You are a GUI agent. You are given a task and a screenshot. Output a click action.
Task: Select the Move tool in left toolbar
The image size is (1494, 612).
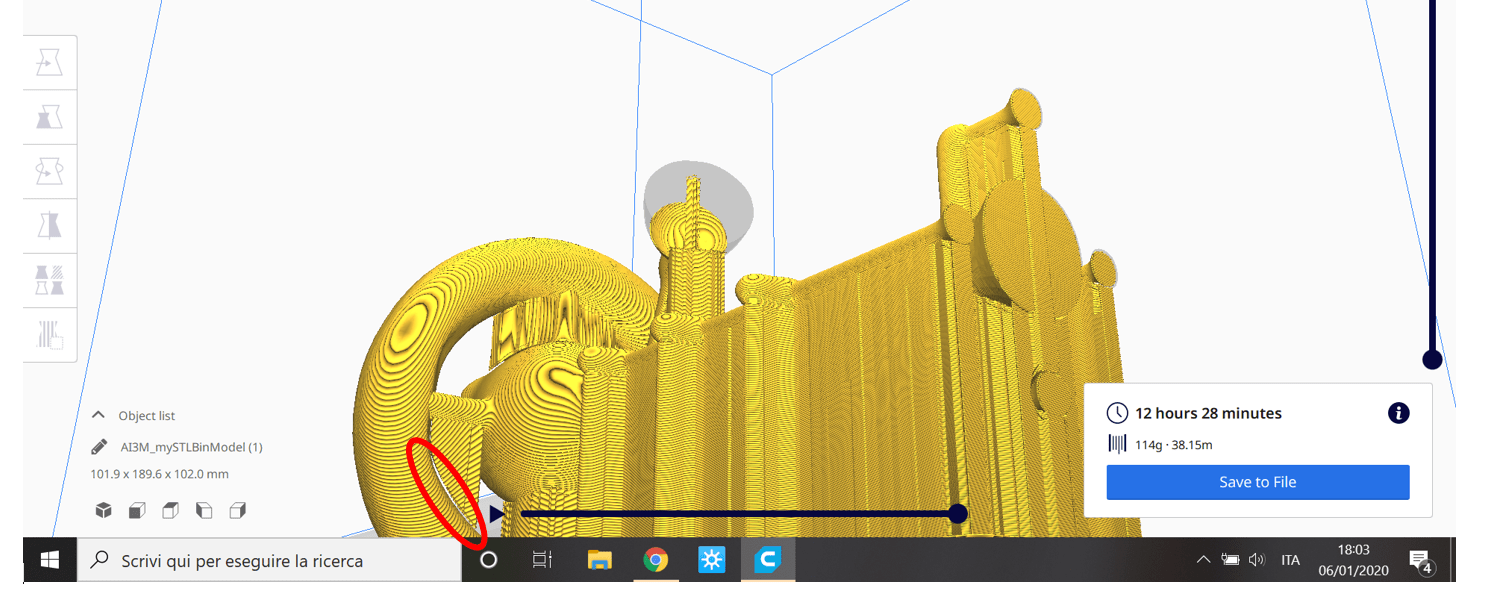point(49,63)
